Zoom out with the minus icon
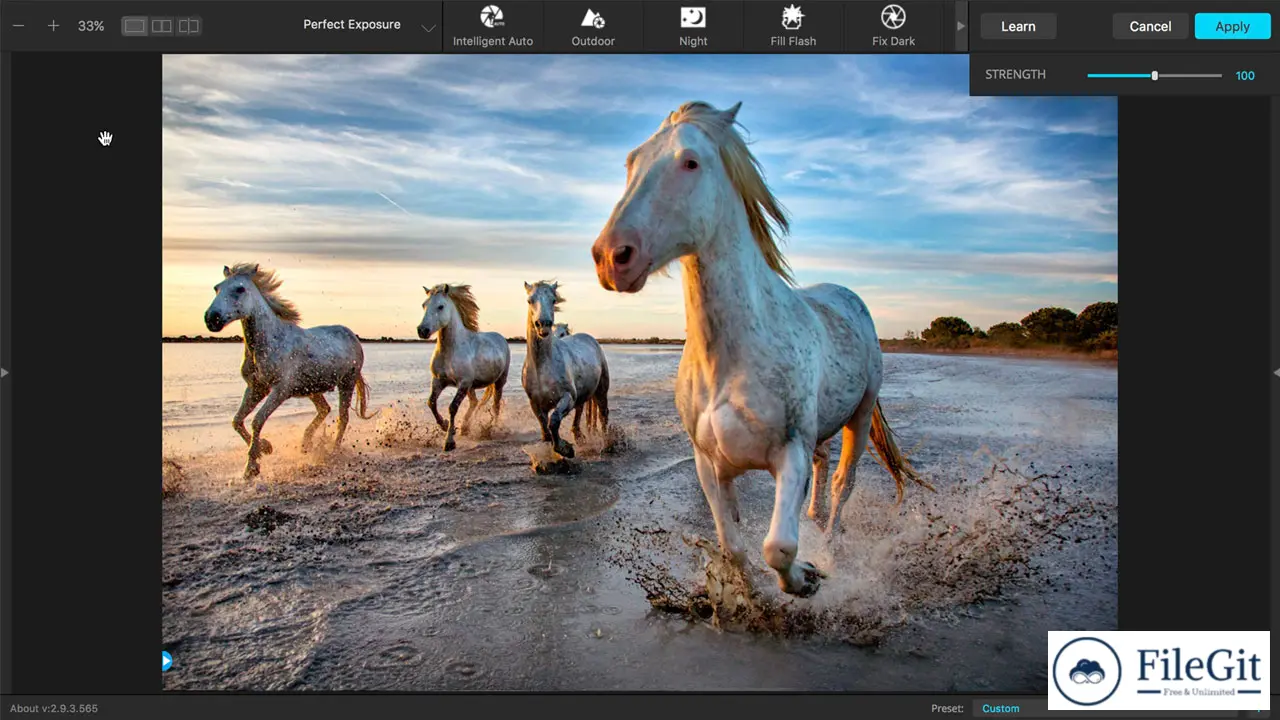 click(18, 26)
